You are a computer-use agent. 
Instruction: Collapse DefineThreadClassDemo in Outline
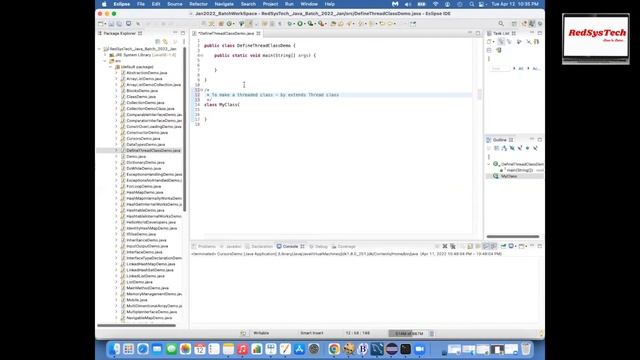489,164
